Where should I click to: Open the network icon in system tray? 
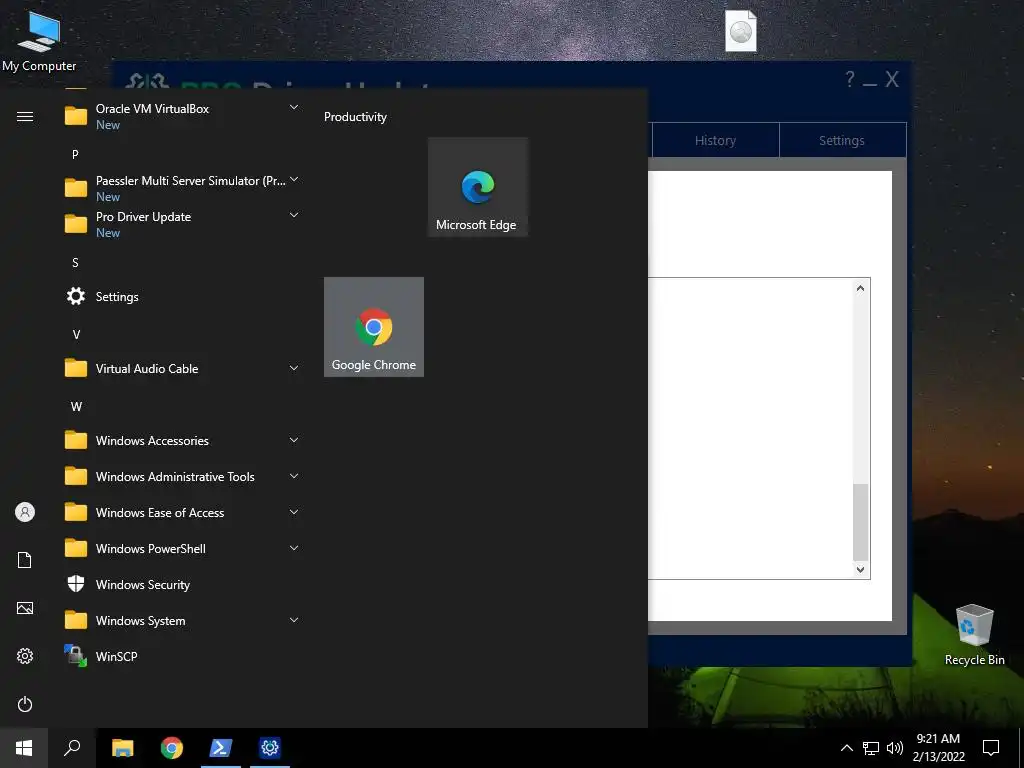pyautogui.click(x=871, y=748)
